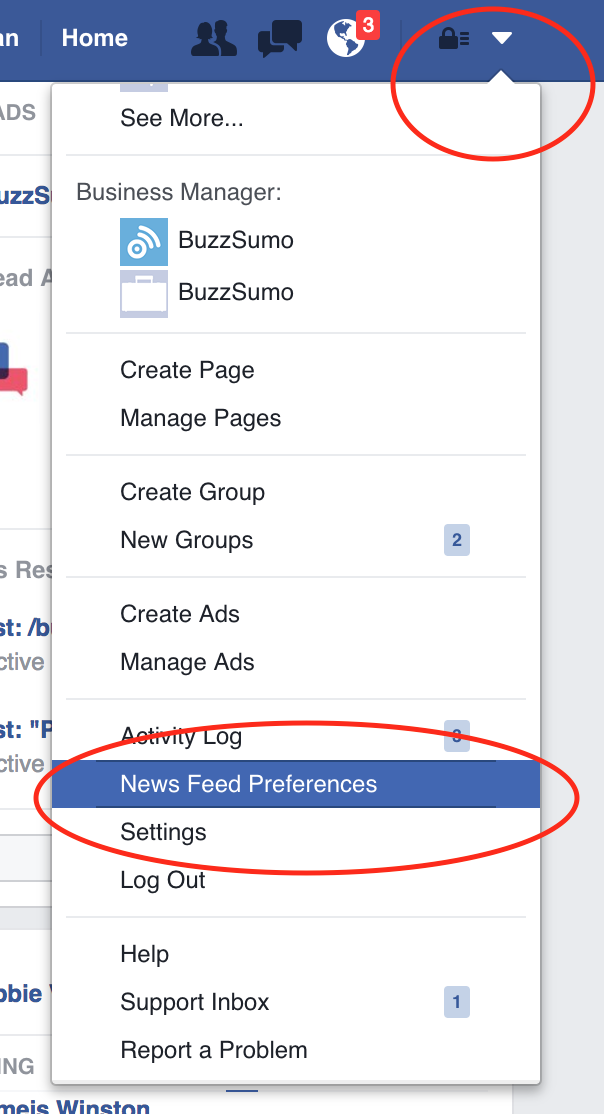Screen dimensions: 604x1114
Task: Expand the See More... list
Action: tap(182, 118)
